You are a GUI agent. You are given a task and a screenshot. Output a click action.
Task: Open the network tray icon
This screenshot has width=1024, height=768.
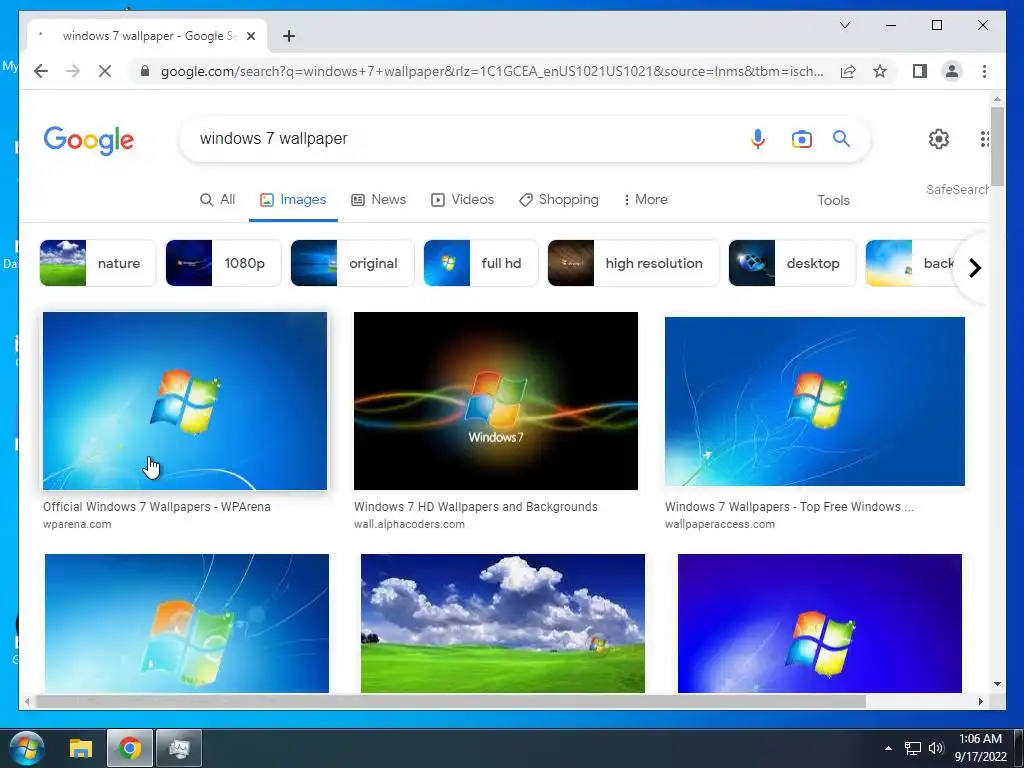point(912,748)
